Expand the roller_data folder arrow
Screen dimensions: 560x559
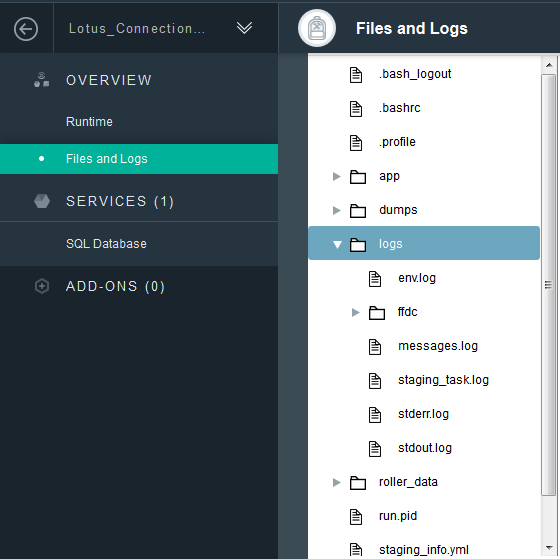tap(336, 483)
